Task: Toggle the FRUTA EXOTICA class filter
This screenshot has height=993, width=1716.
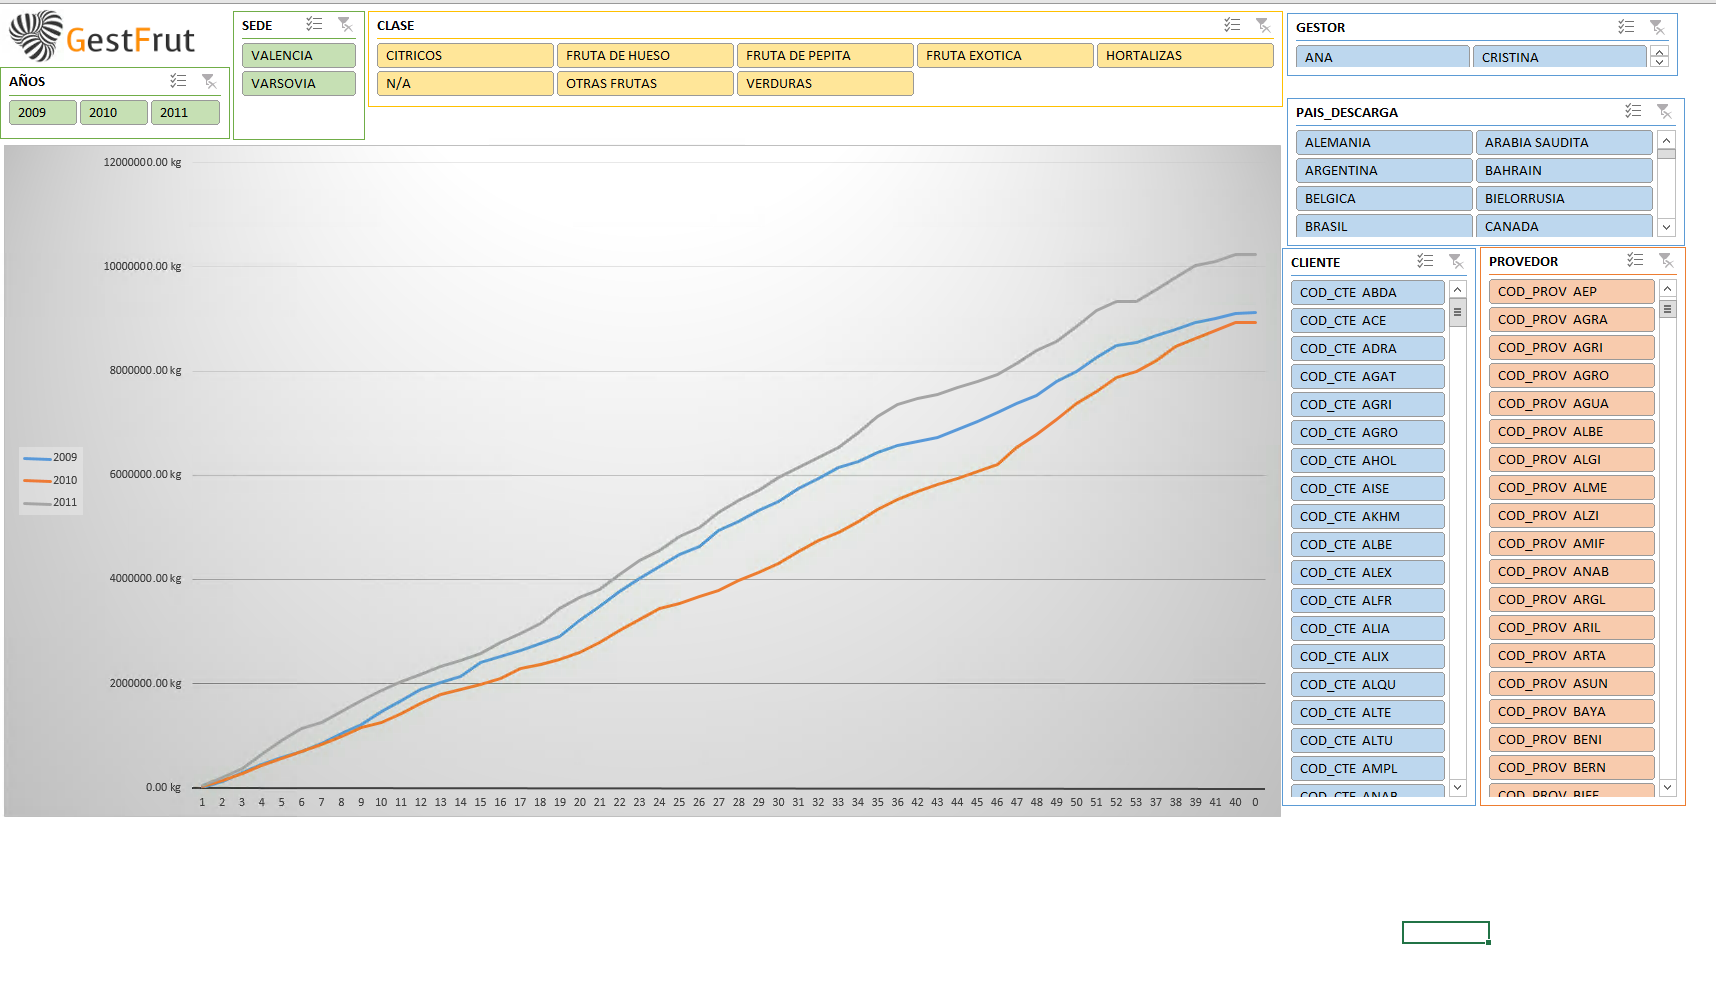Action: click(1004, 56)
